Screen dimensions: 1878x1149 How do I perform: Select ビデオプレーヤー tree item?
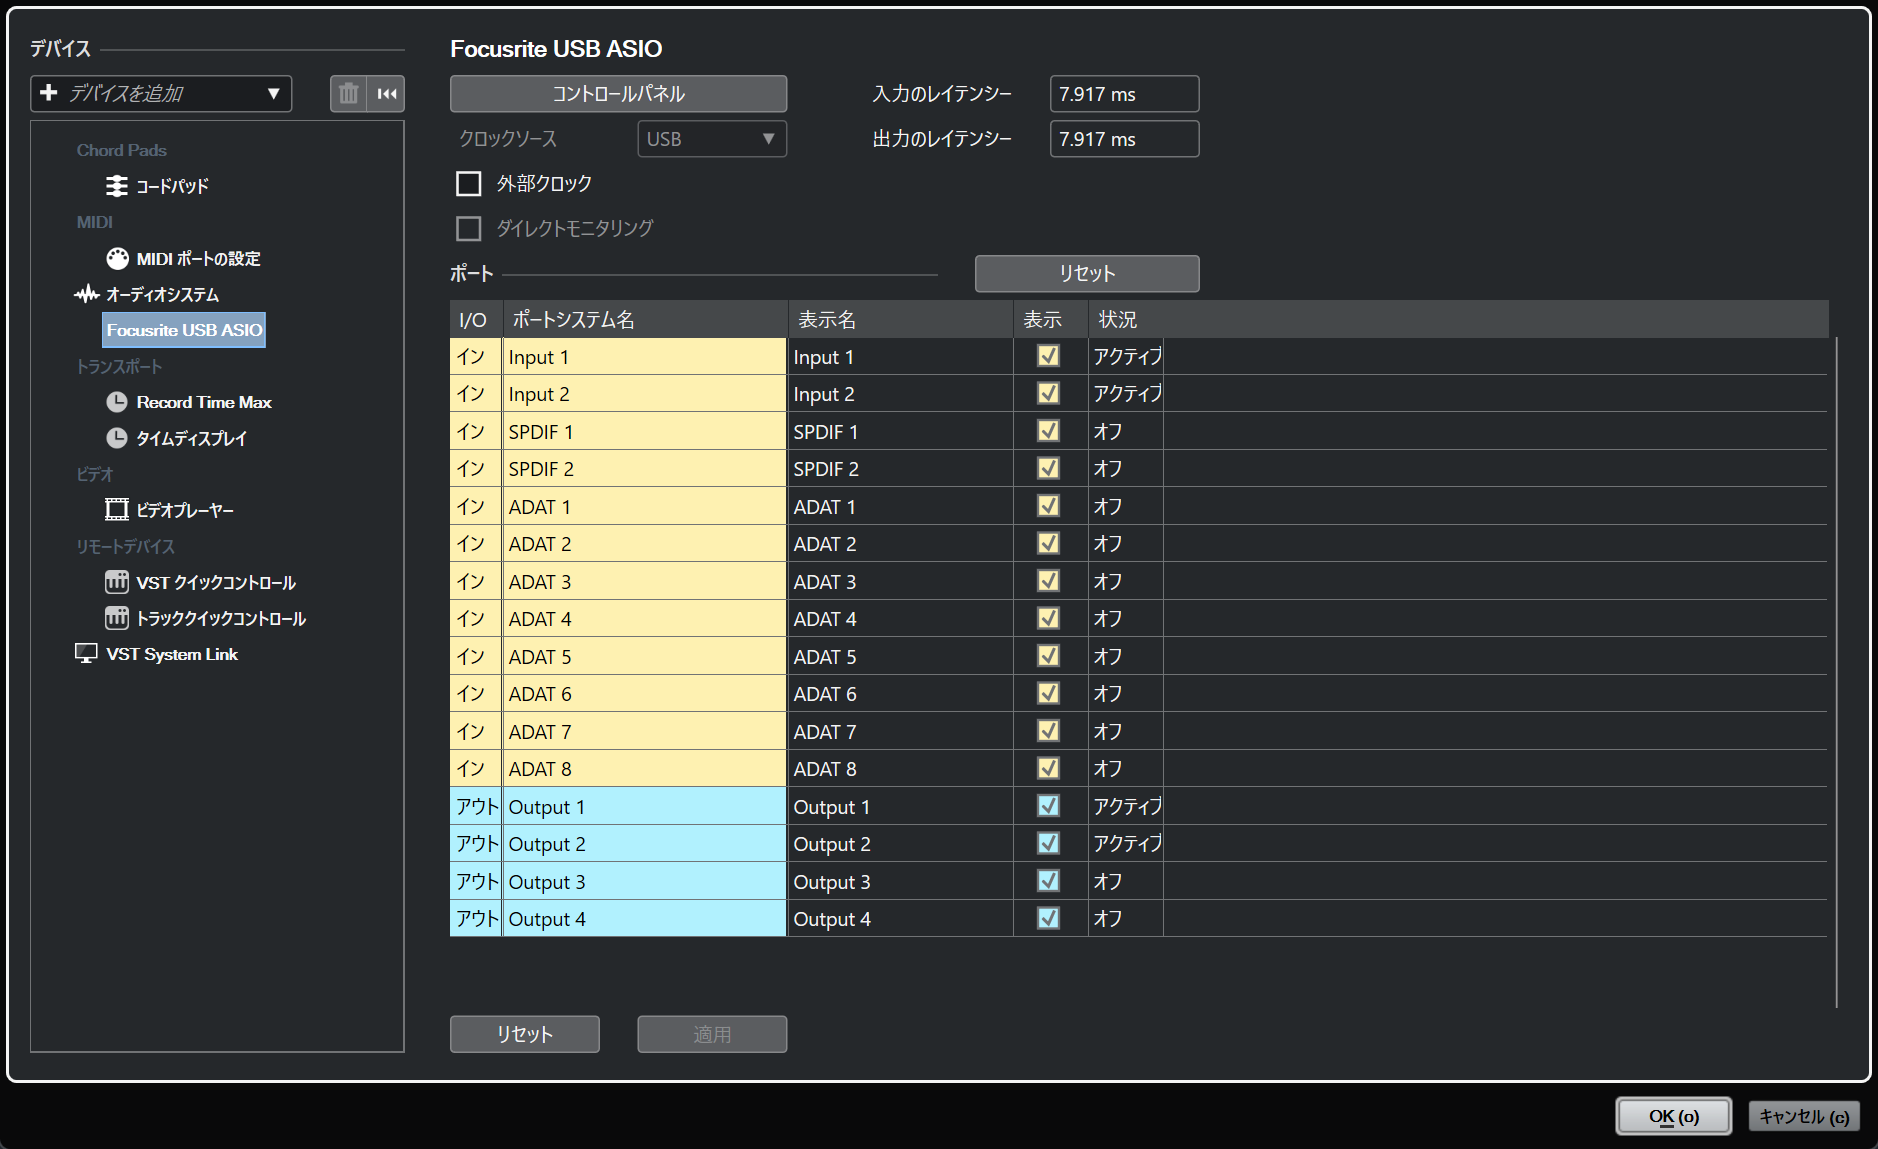click(x=185, y=510)
